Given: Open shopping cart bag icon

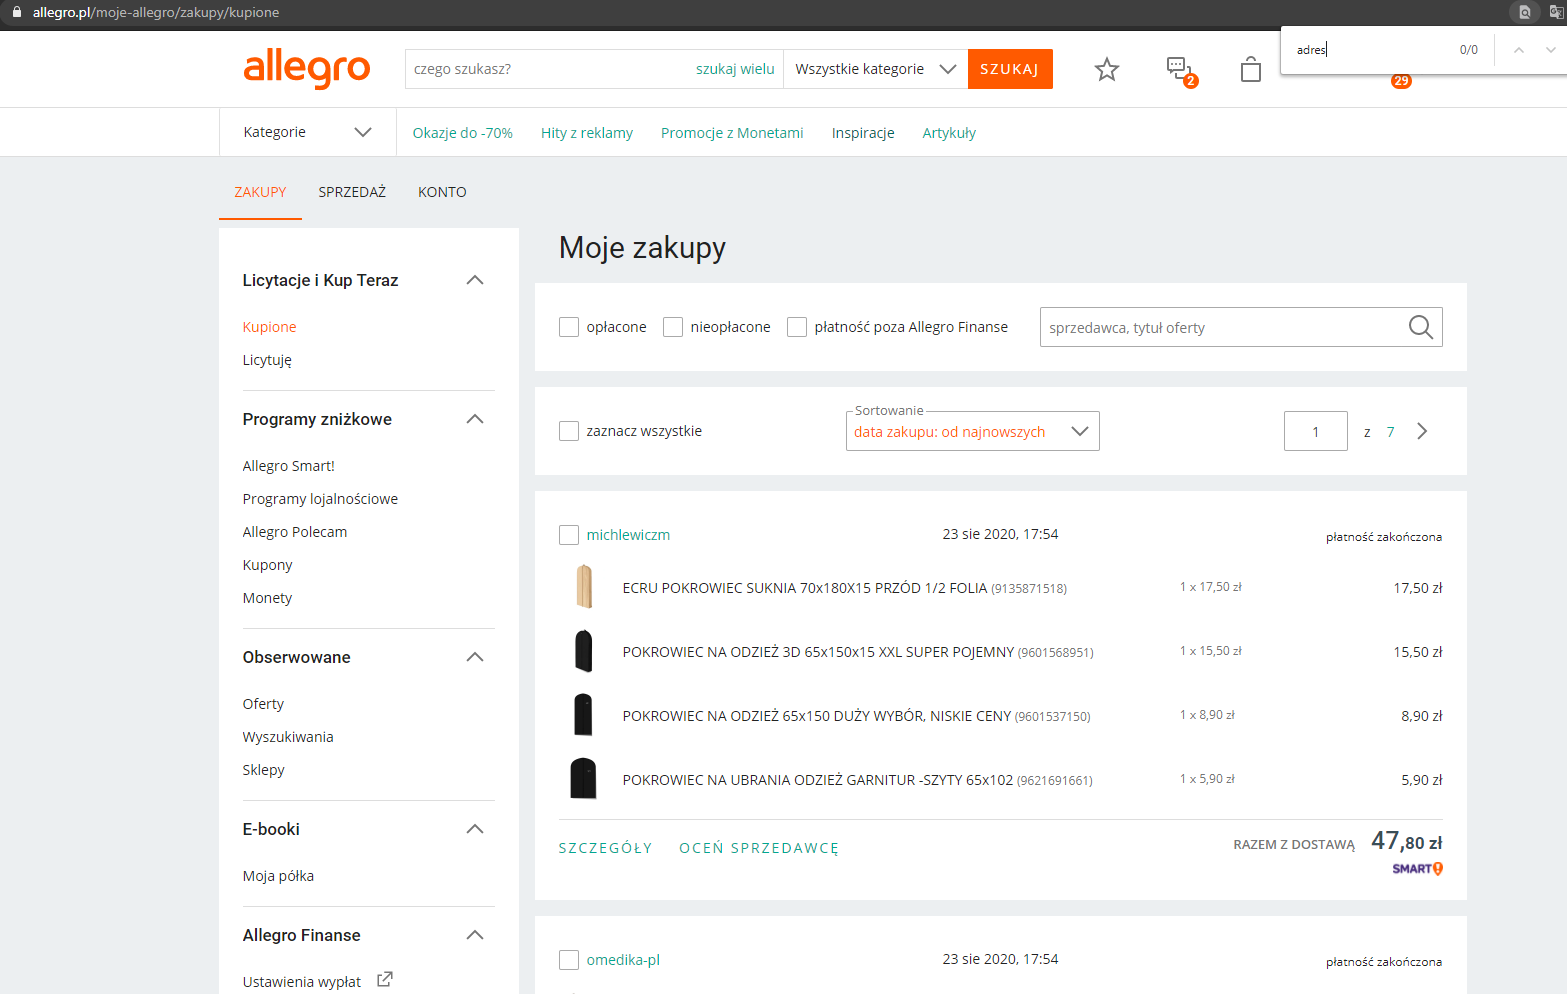Looking at the screenshot, I should (x=1250, y=69).
